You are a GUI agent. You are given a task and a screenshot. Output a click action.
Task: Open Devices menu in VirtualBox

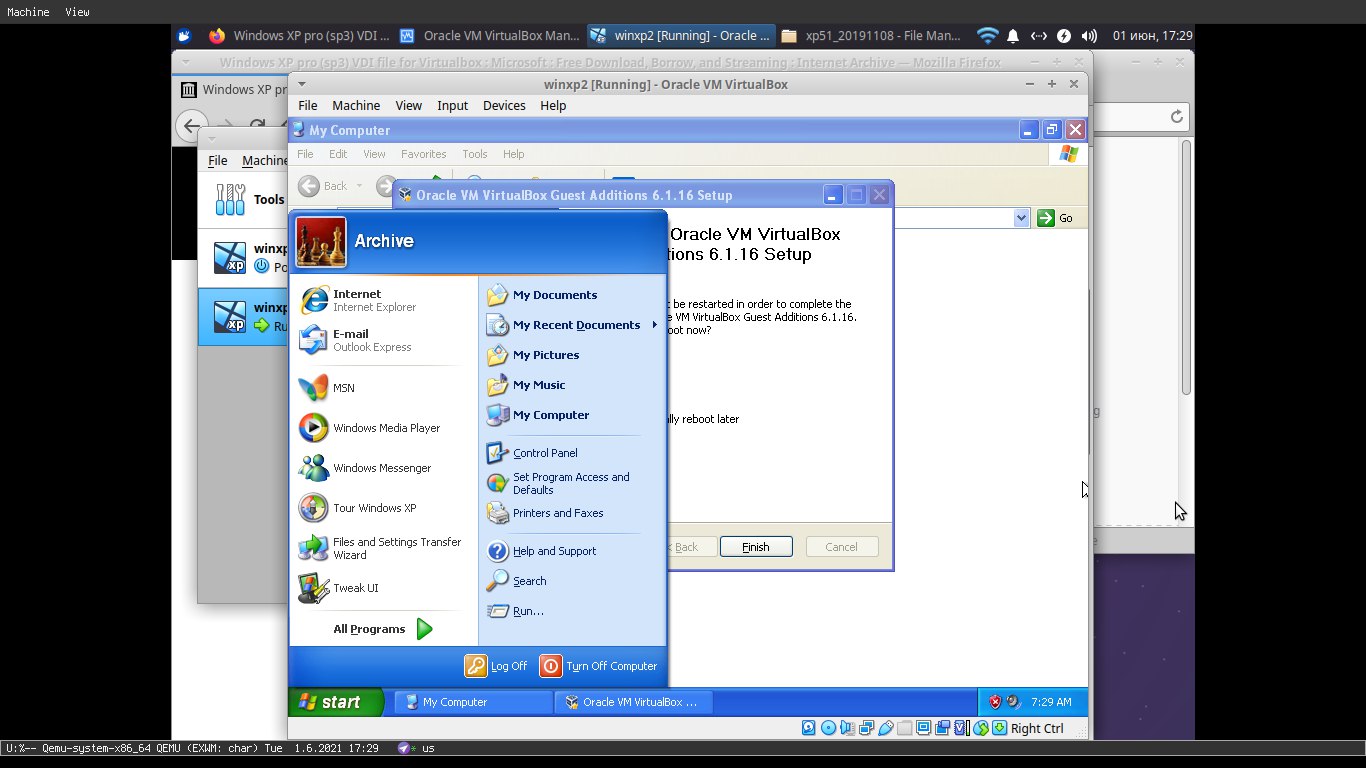504,105
